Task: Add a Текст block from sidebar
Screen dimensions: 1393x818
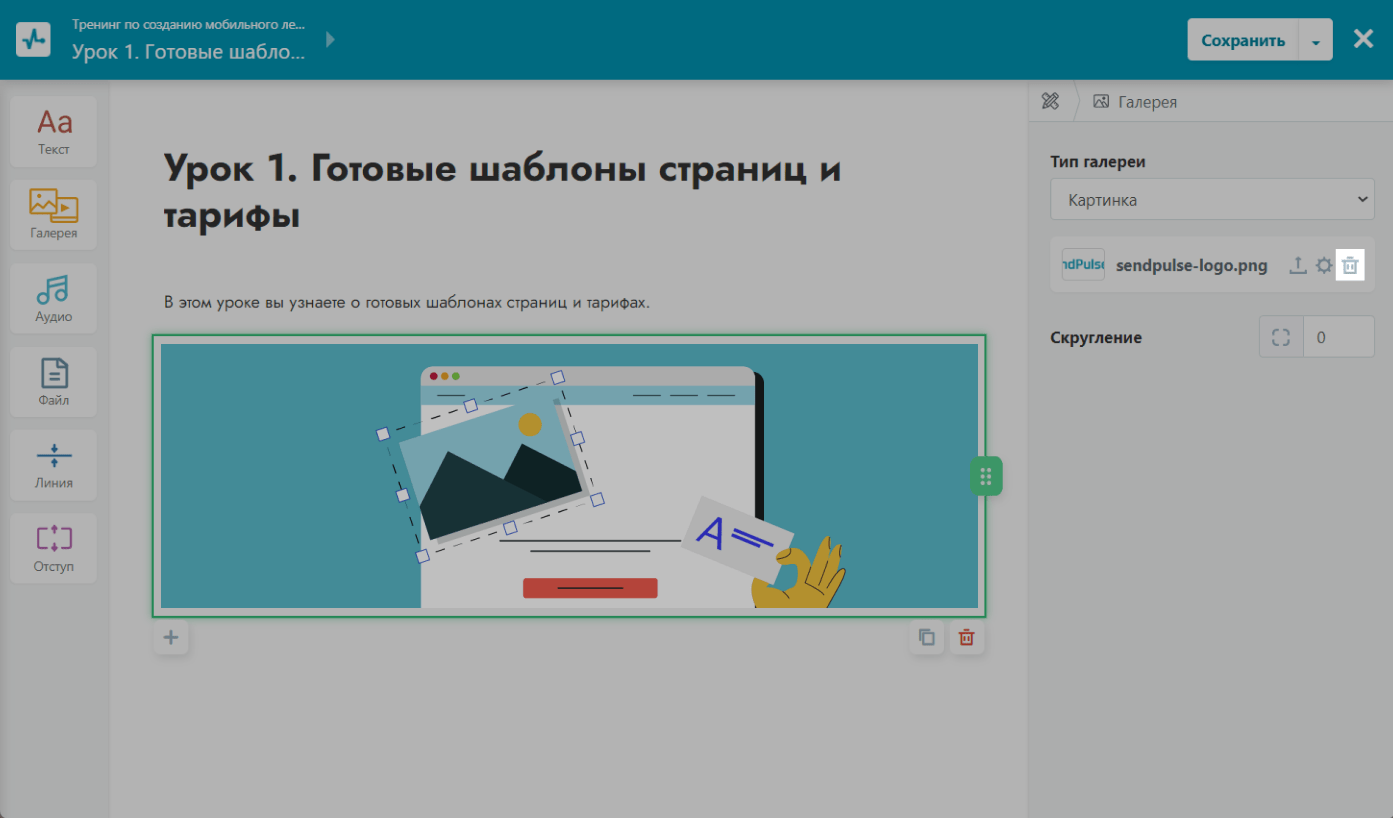Action: point(54,131)
